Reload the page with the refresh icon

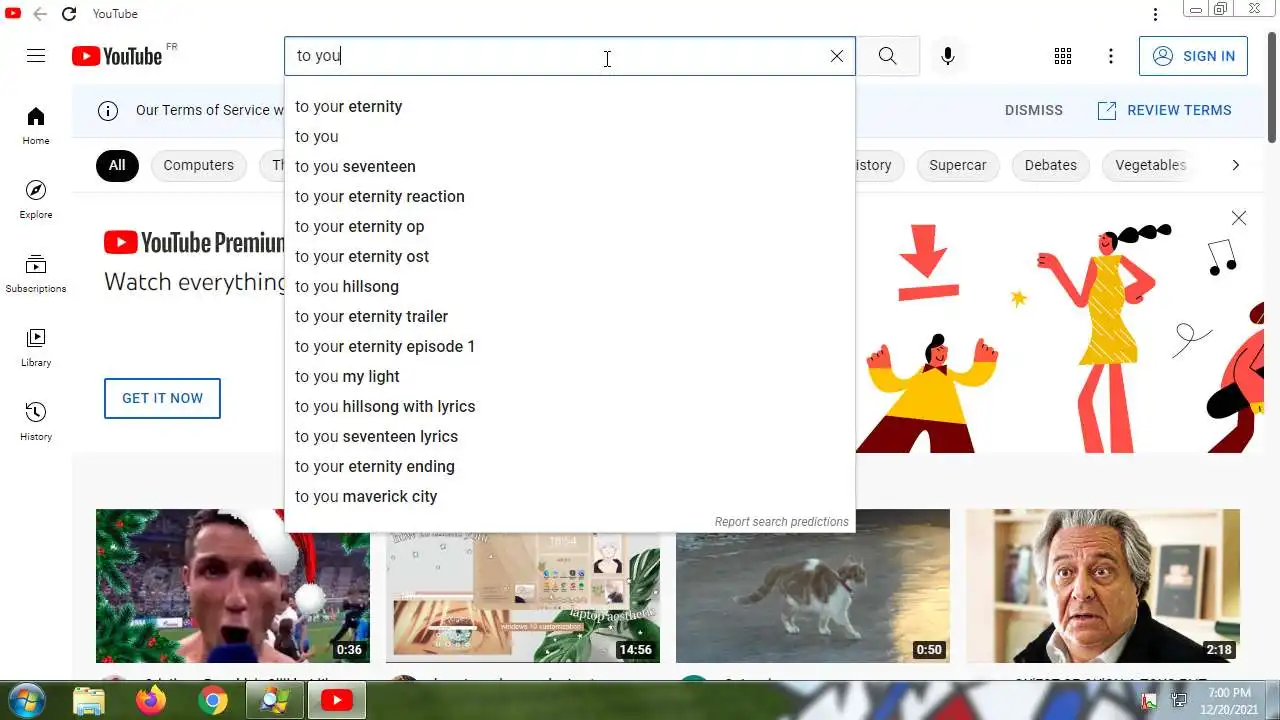(69, 14)
